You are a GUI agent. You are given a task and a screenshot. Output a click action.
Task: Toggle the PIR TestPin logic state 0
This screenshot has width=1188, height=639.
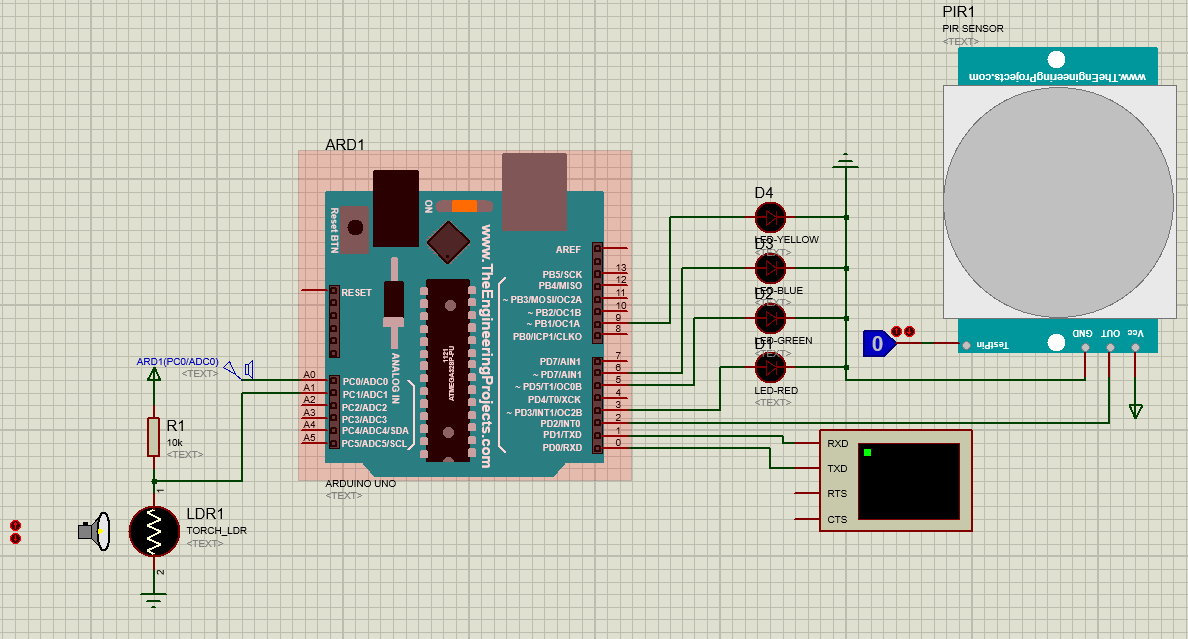point(879,343)
